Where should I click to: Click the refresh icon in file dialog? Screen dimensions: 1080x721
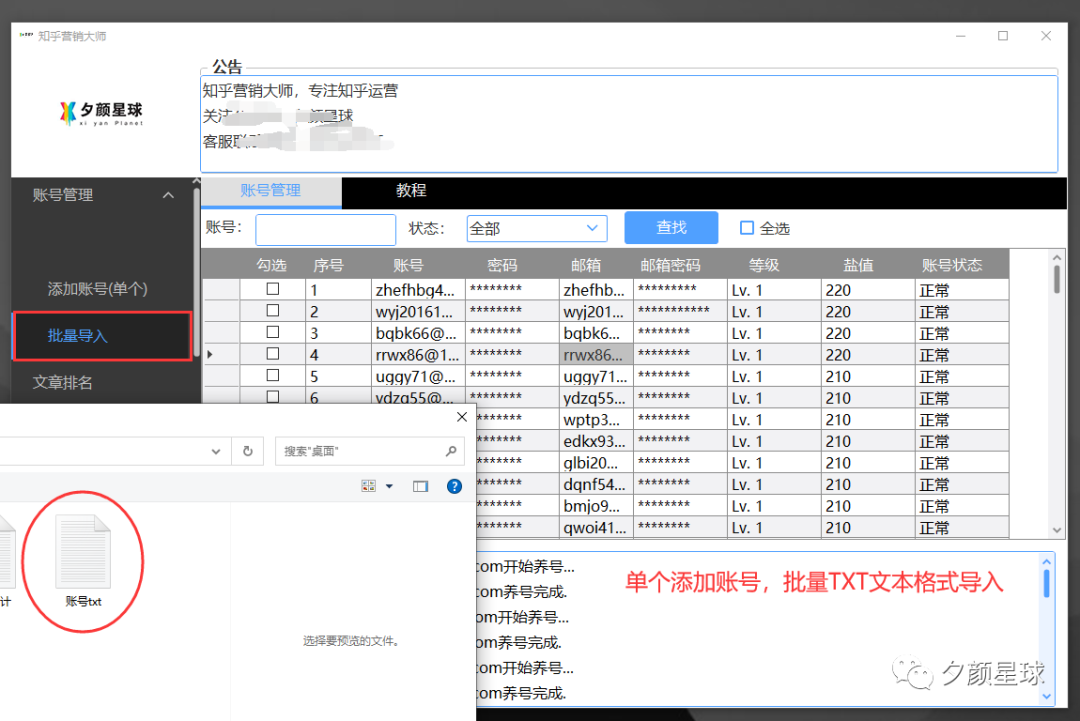pos(248,451)
